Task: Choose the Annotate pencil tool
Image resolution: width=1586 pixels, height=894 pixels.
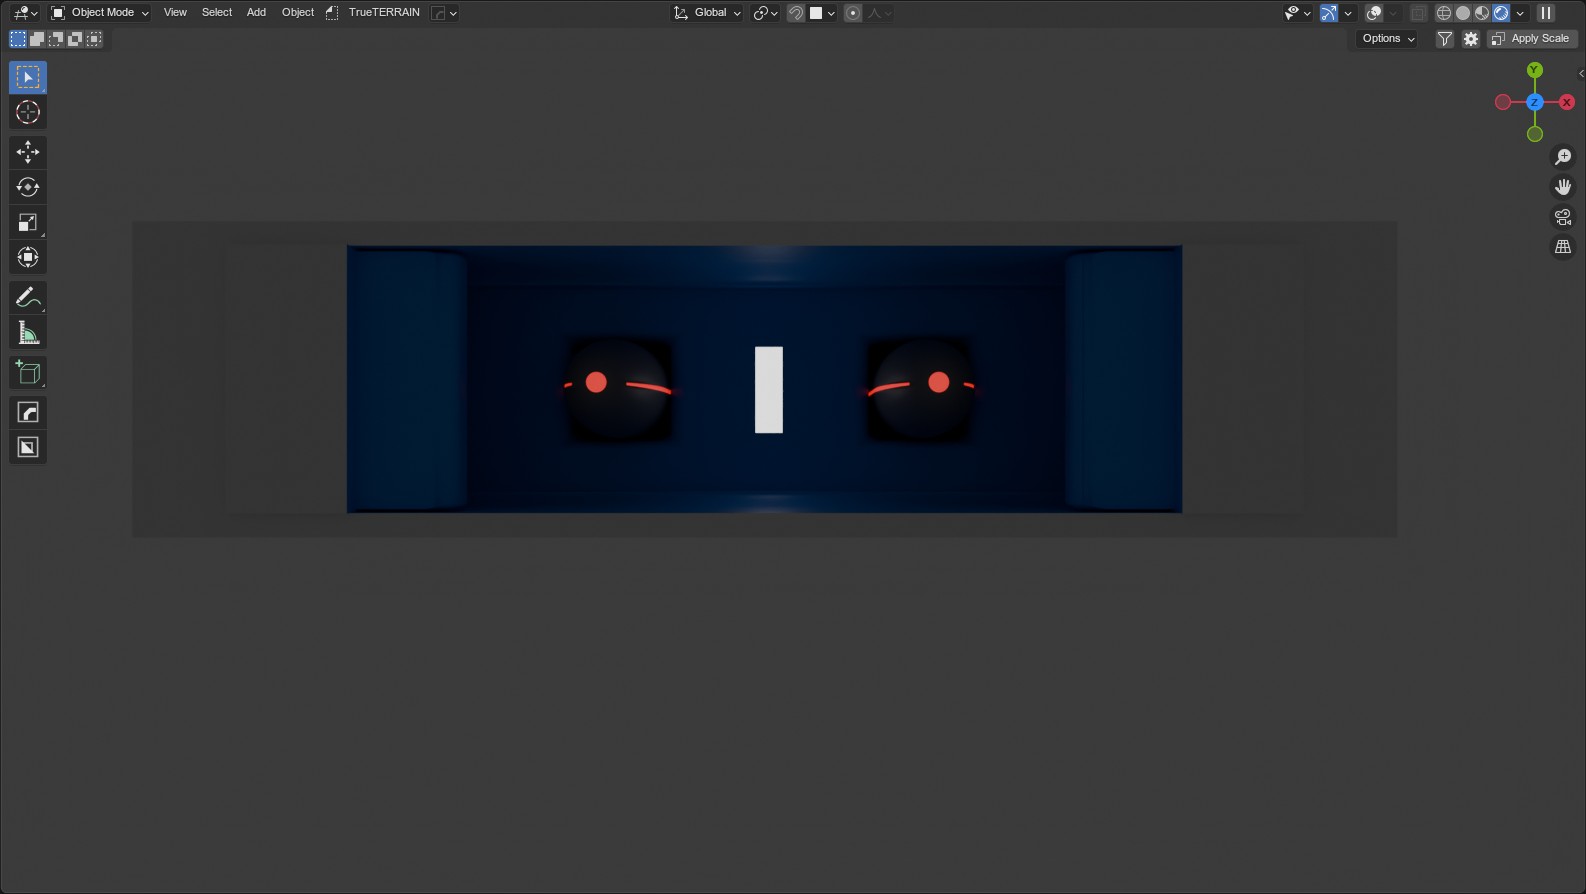Action: tap(28, 297)
